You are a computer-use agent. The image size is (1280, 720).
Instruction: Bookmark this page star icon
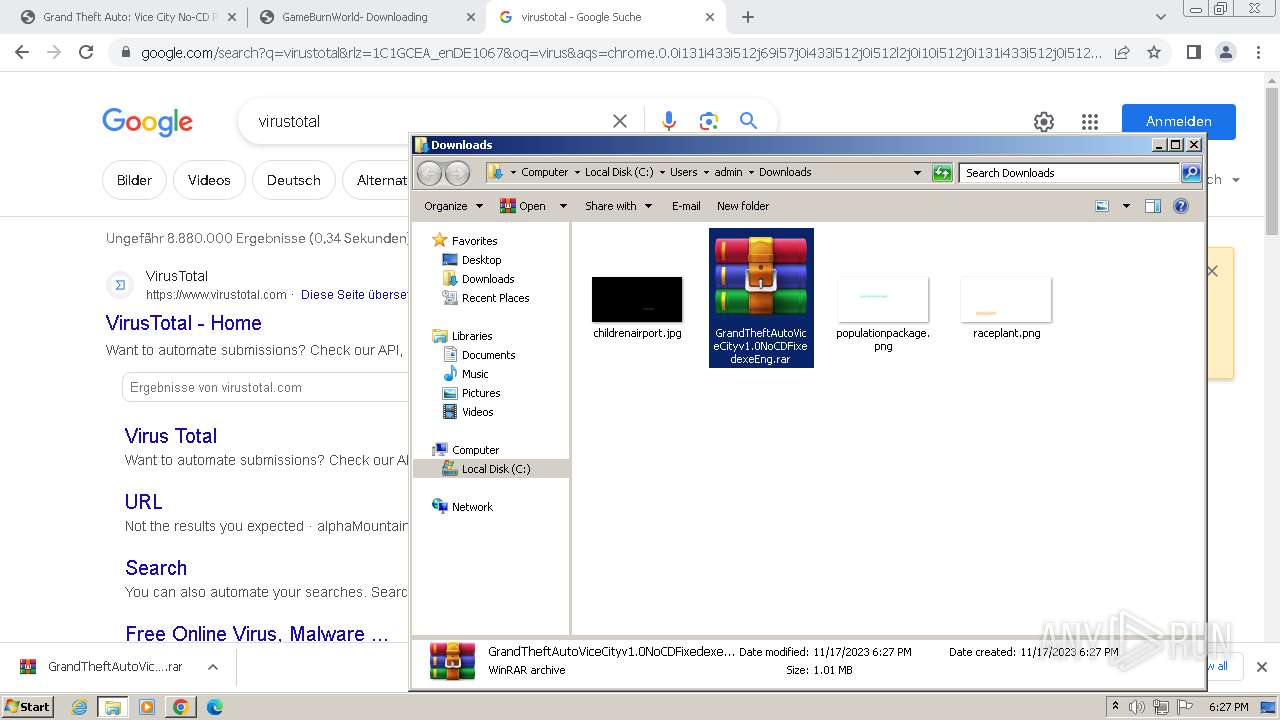click(1154, 52)
